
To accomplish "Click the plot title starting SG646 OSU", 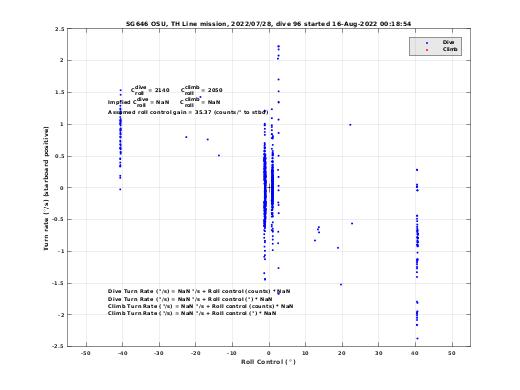I will pos(268,24).
